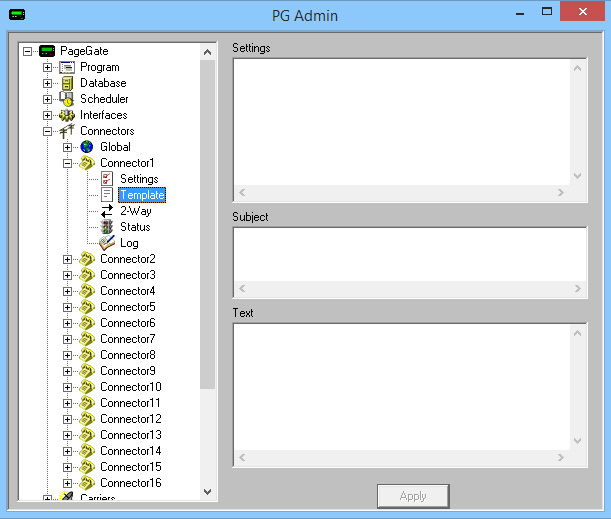The height and width of the screenshot is (519, 611).
Task: Click inside the Settings text box
Action: click(x=402, y=122)
